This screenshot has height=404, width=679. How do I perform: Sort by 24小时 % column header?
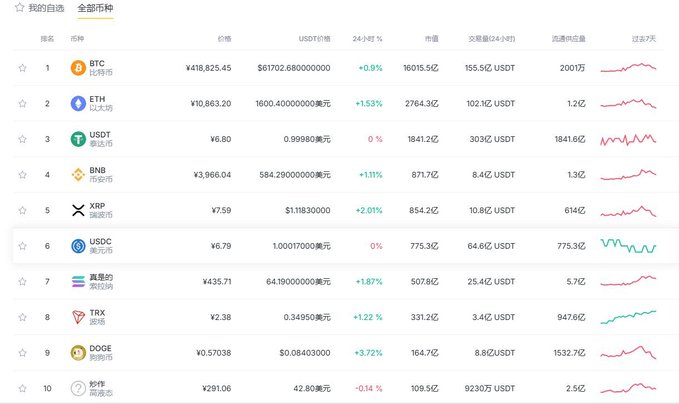(x=367, y=39)
